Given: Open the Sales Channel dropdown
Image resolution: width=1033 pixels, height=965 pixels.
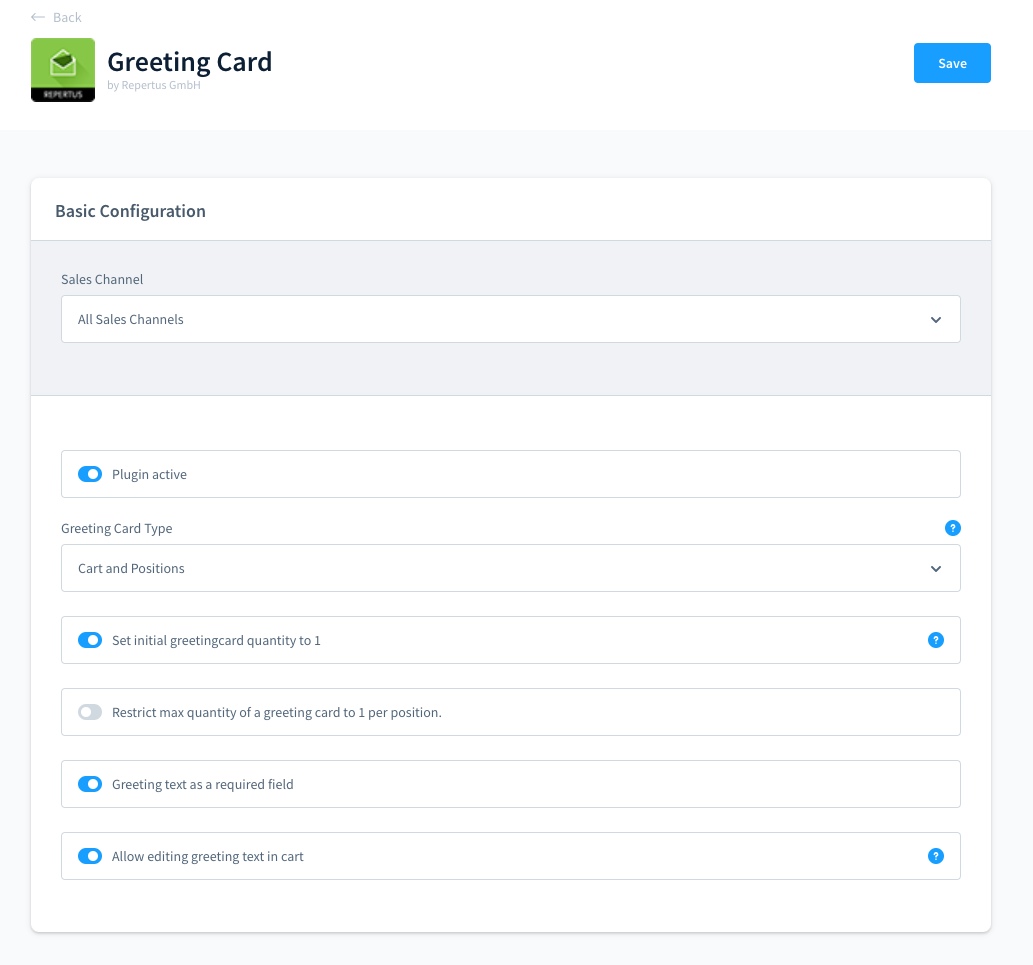Looking at the screenshot, I should (511, 319).
